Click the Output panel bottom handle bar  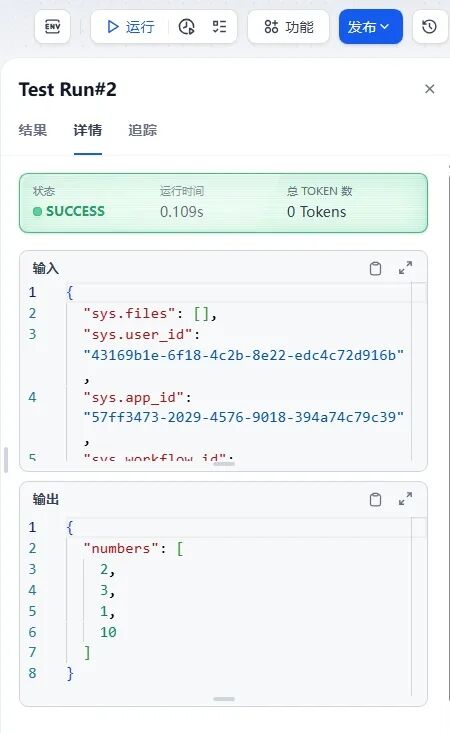[x=224, y=699]
